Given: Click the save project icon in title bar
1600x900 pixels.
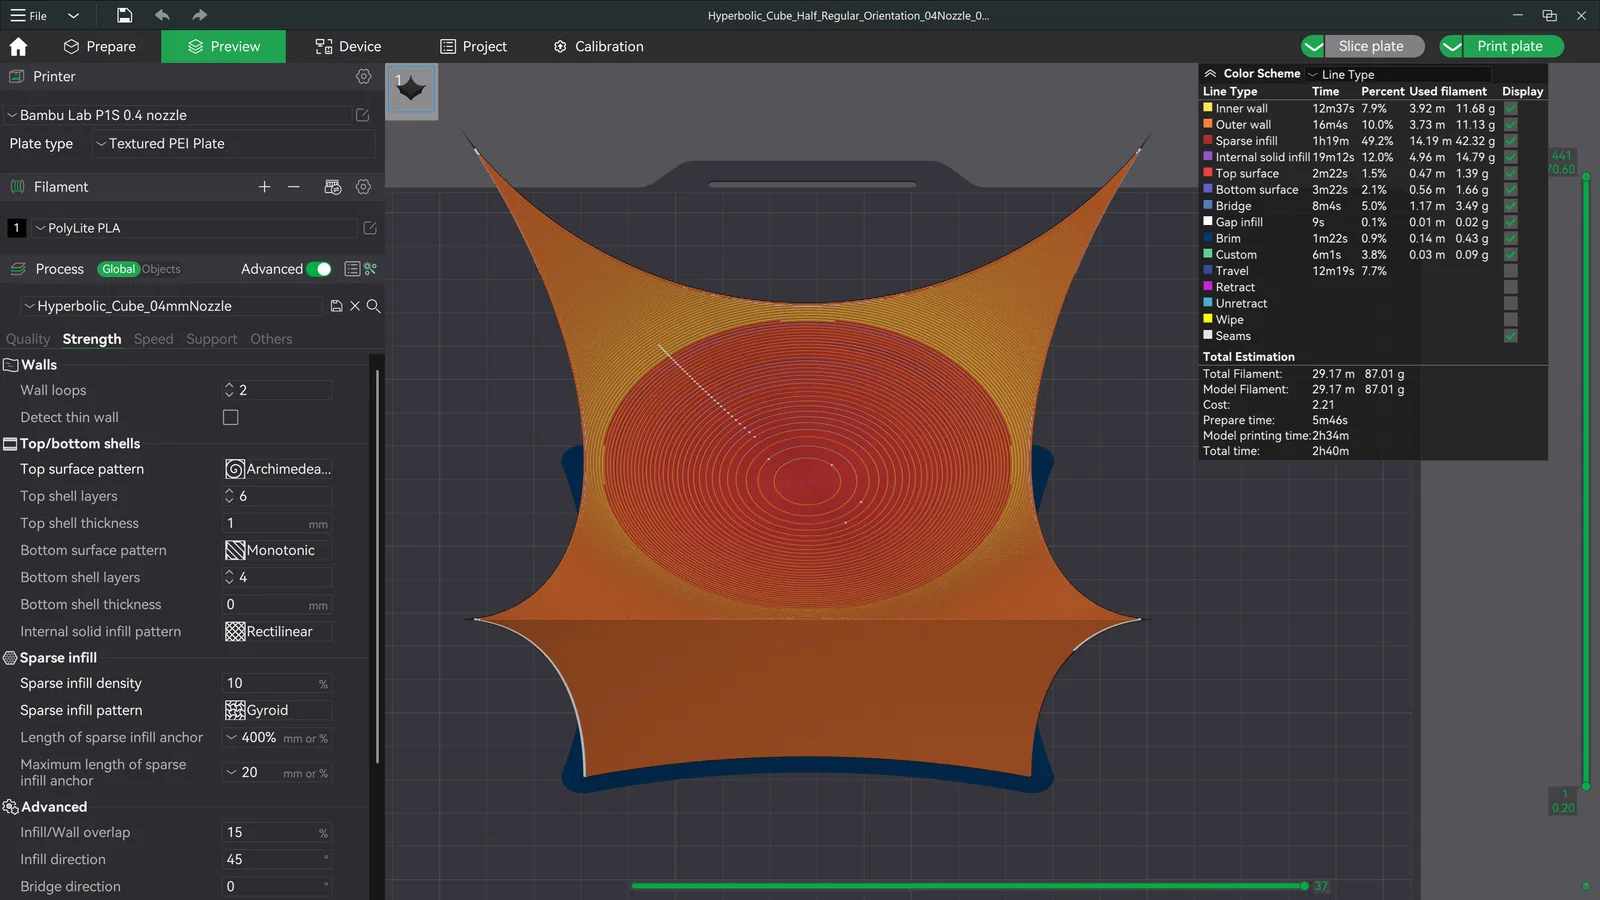Looking at the screenshot, I should (124, 15).
